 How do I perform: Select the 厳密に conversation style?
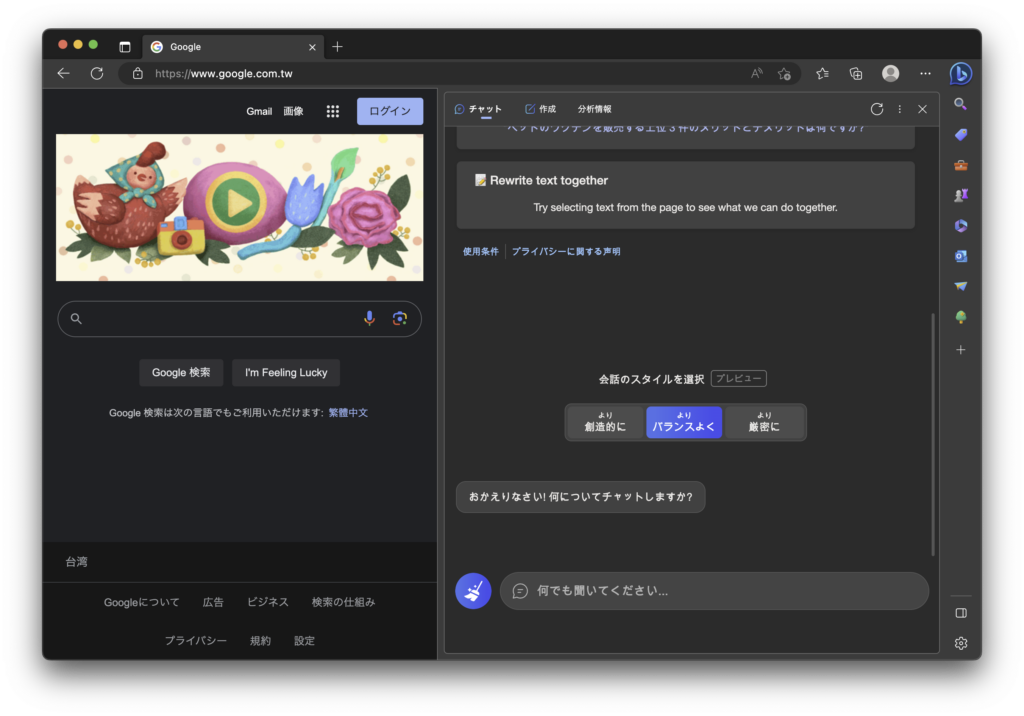point(764,422)
